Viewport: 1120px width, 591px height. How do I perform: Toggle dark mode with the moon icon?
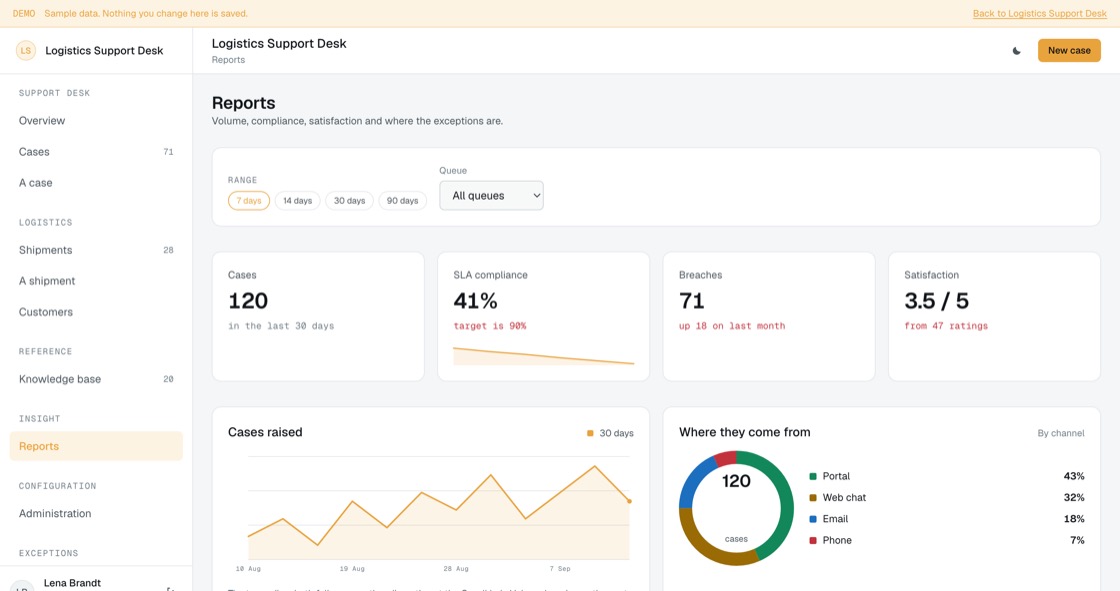[1016, 51]
